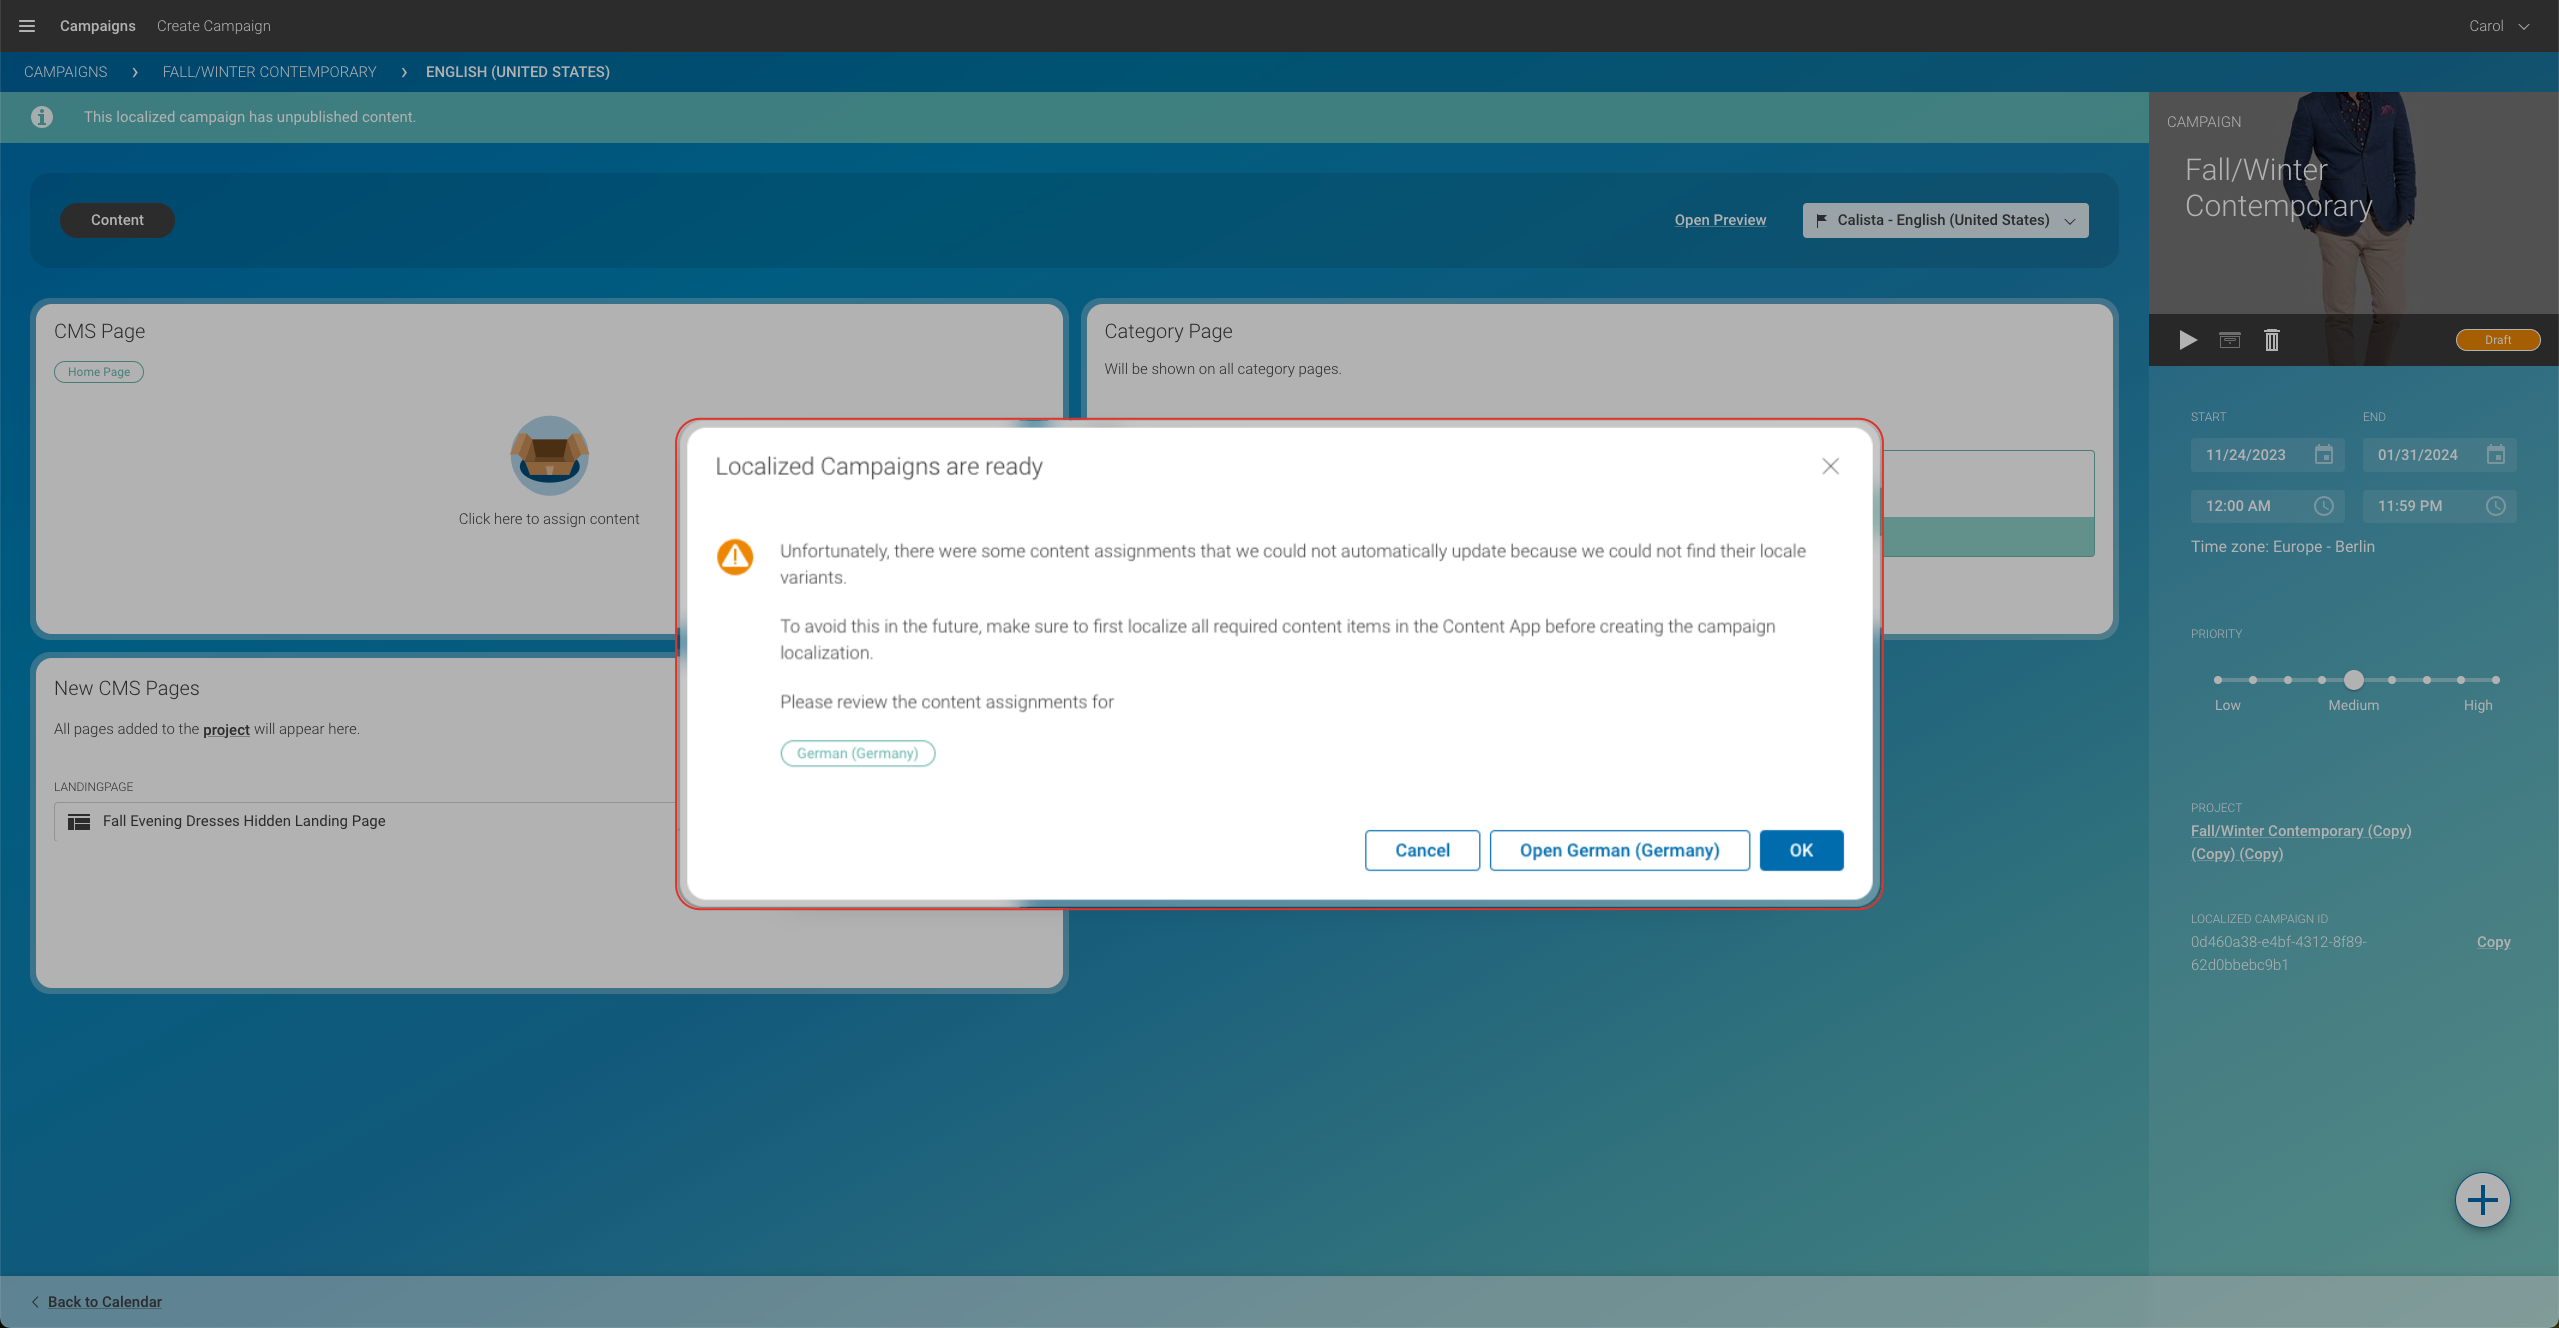The width and height of the screenshot is (2559, 1328).
Task: Click the warning icon in the dialog
Action: (x=735, y=556)
